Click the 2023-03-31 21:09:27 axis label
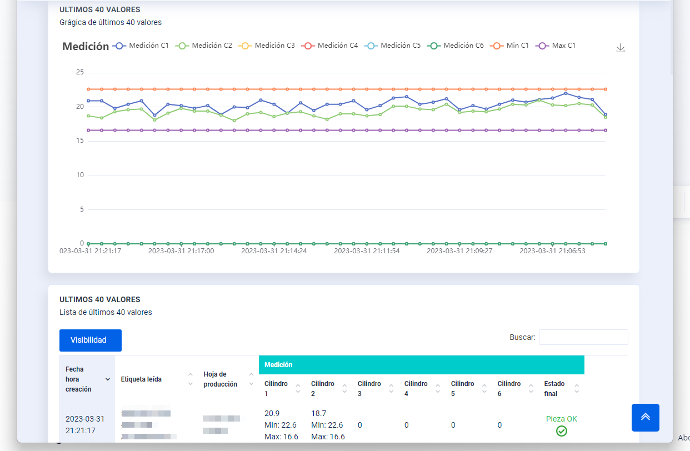This screenshot has height=451, width=690. coord(459,251)
